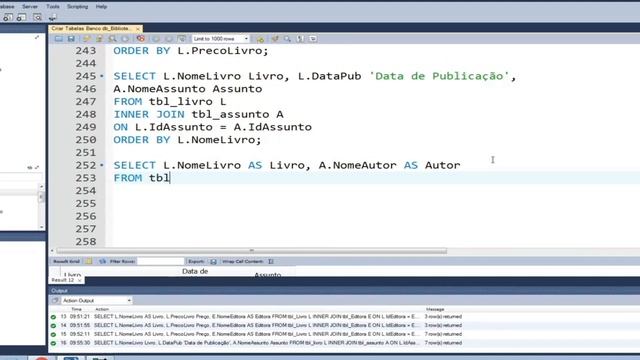Focus the Filter Rows input field
The width and height of the screenshot is (640, 360).
(x=161, y=261)
